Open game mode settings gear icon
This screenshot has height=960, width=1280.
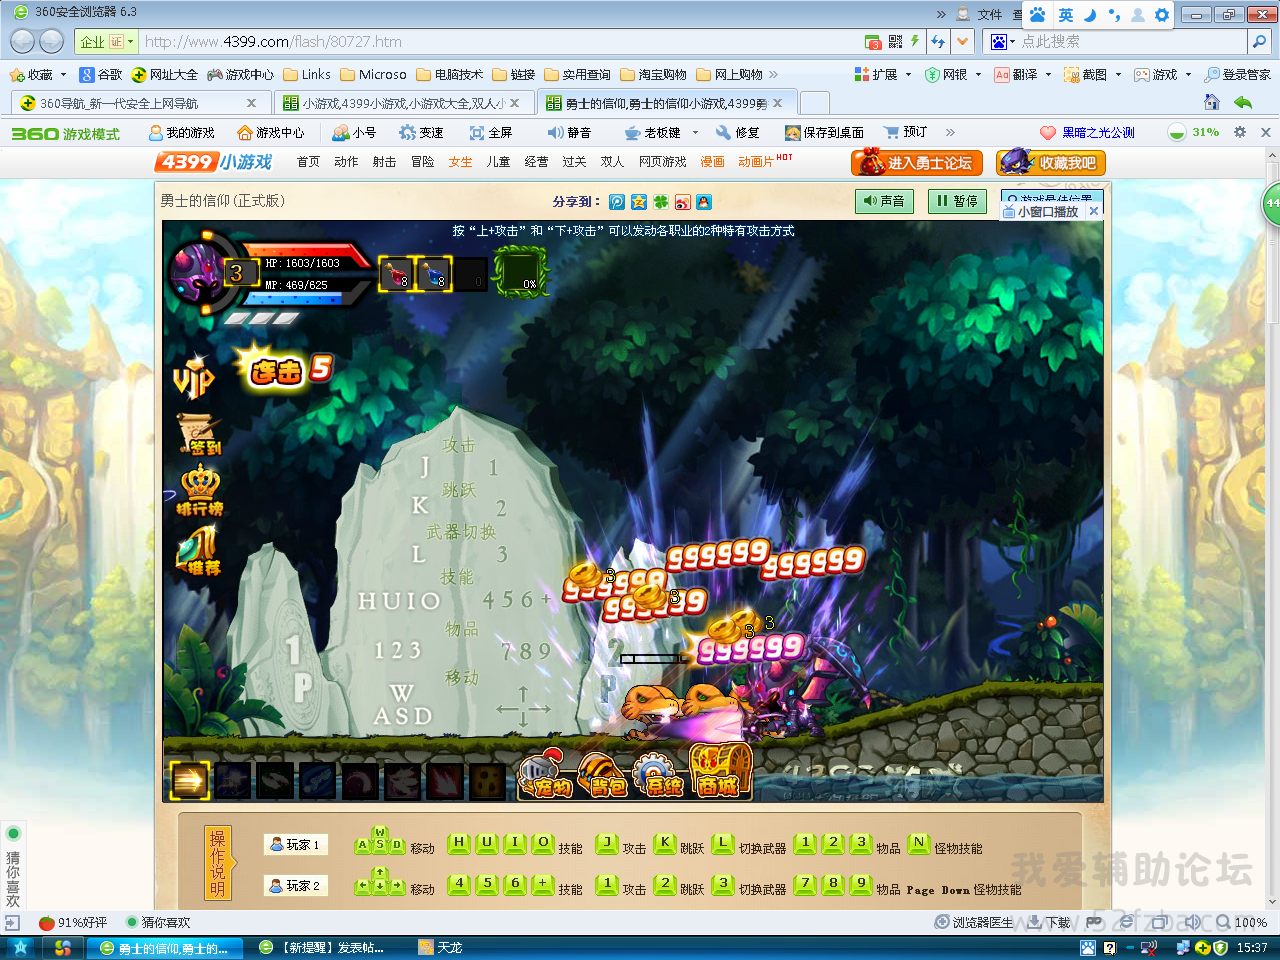[1240, 132]
